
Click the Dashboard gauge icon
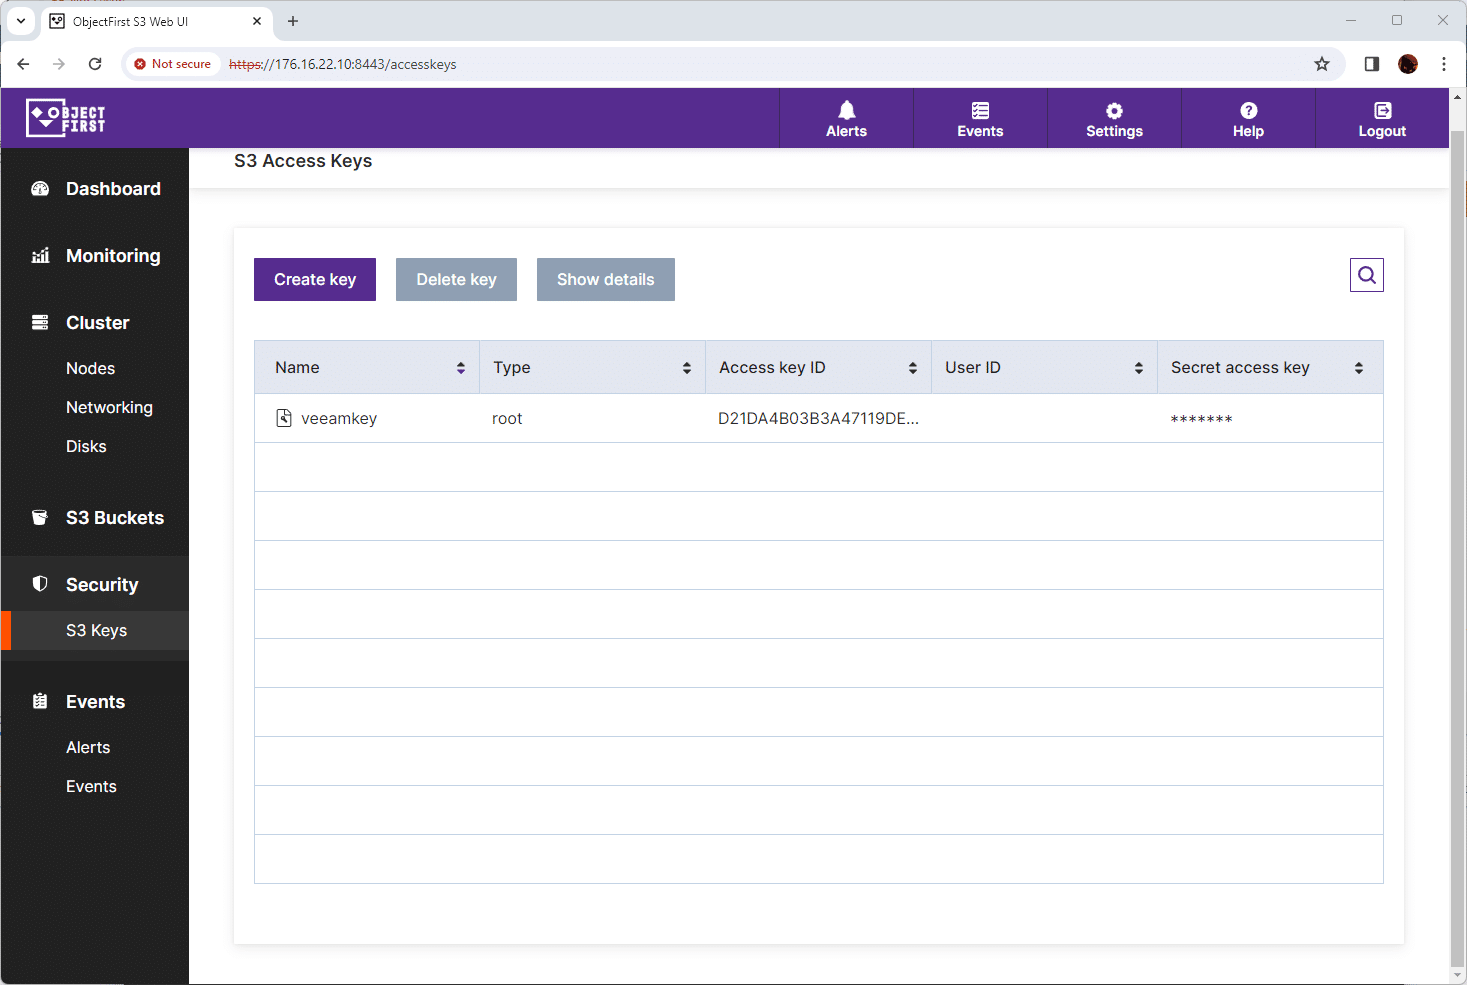coord(40,189)
